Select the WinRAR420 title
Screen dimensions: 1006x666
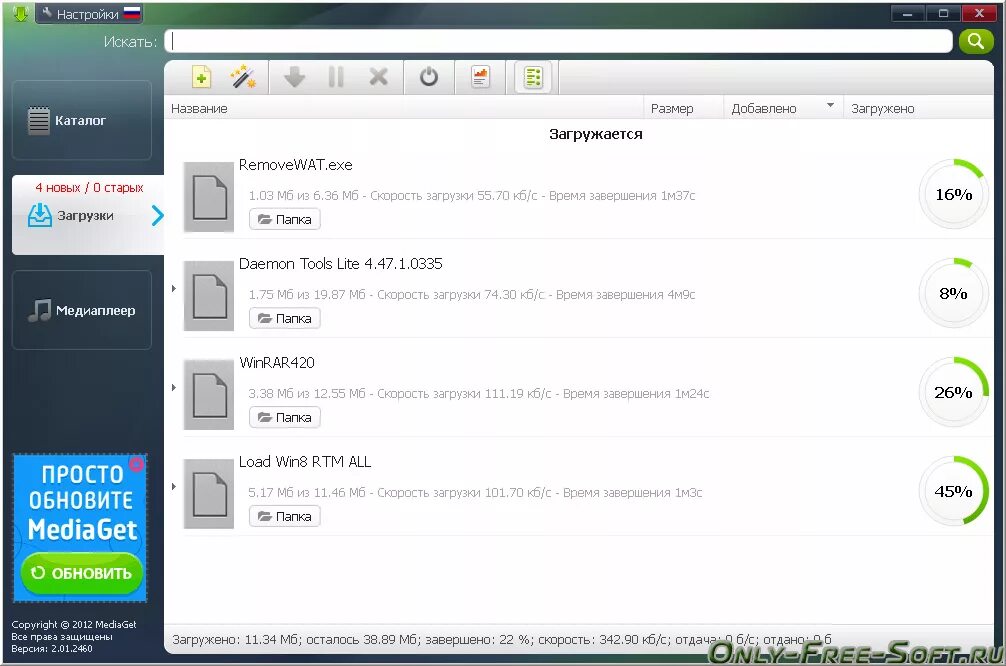pos(277,363)
